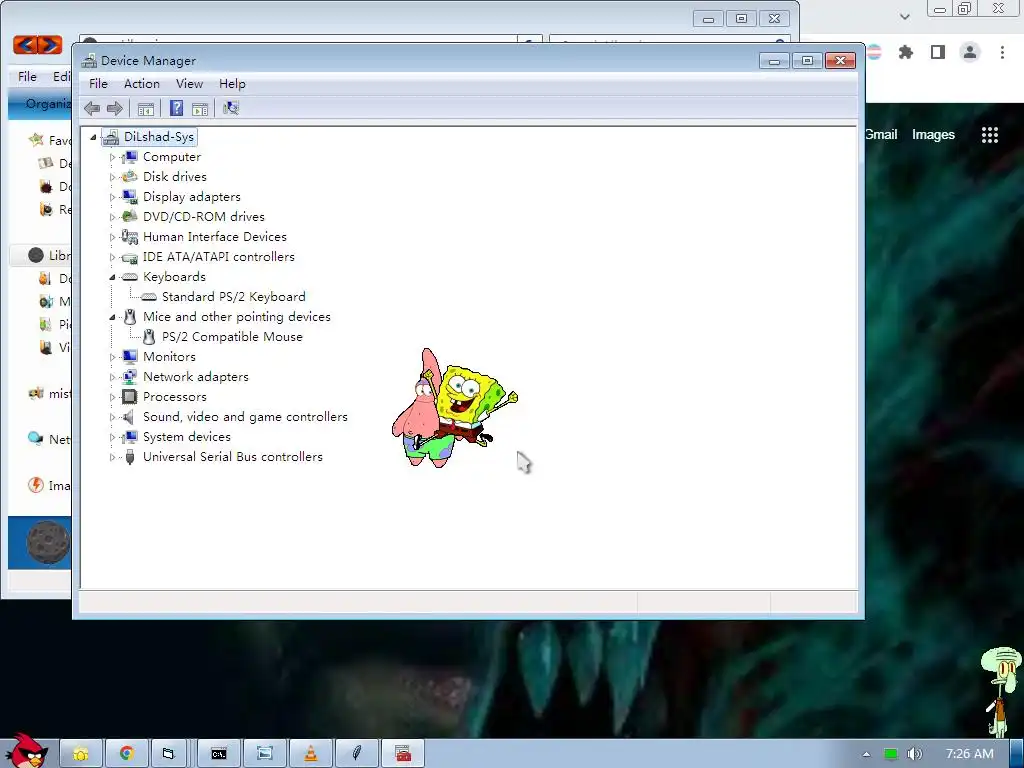
Task: Open the File menu in Device Manager
Action: (98, 84)
